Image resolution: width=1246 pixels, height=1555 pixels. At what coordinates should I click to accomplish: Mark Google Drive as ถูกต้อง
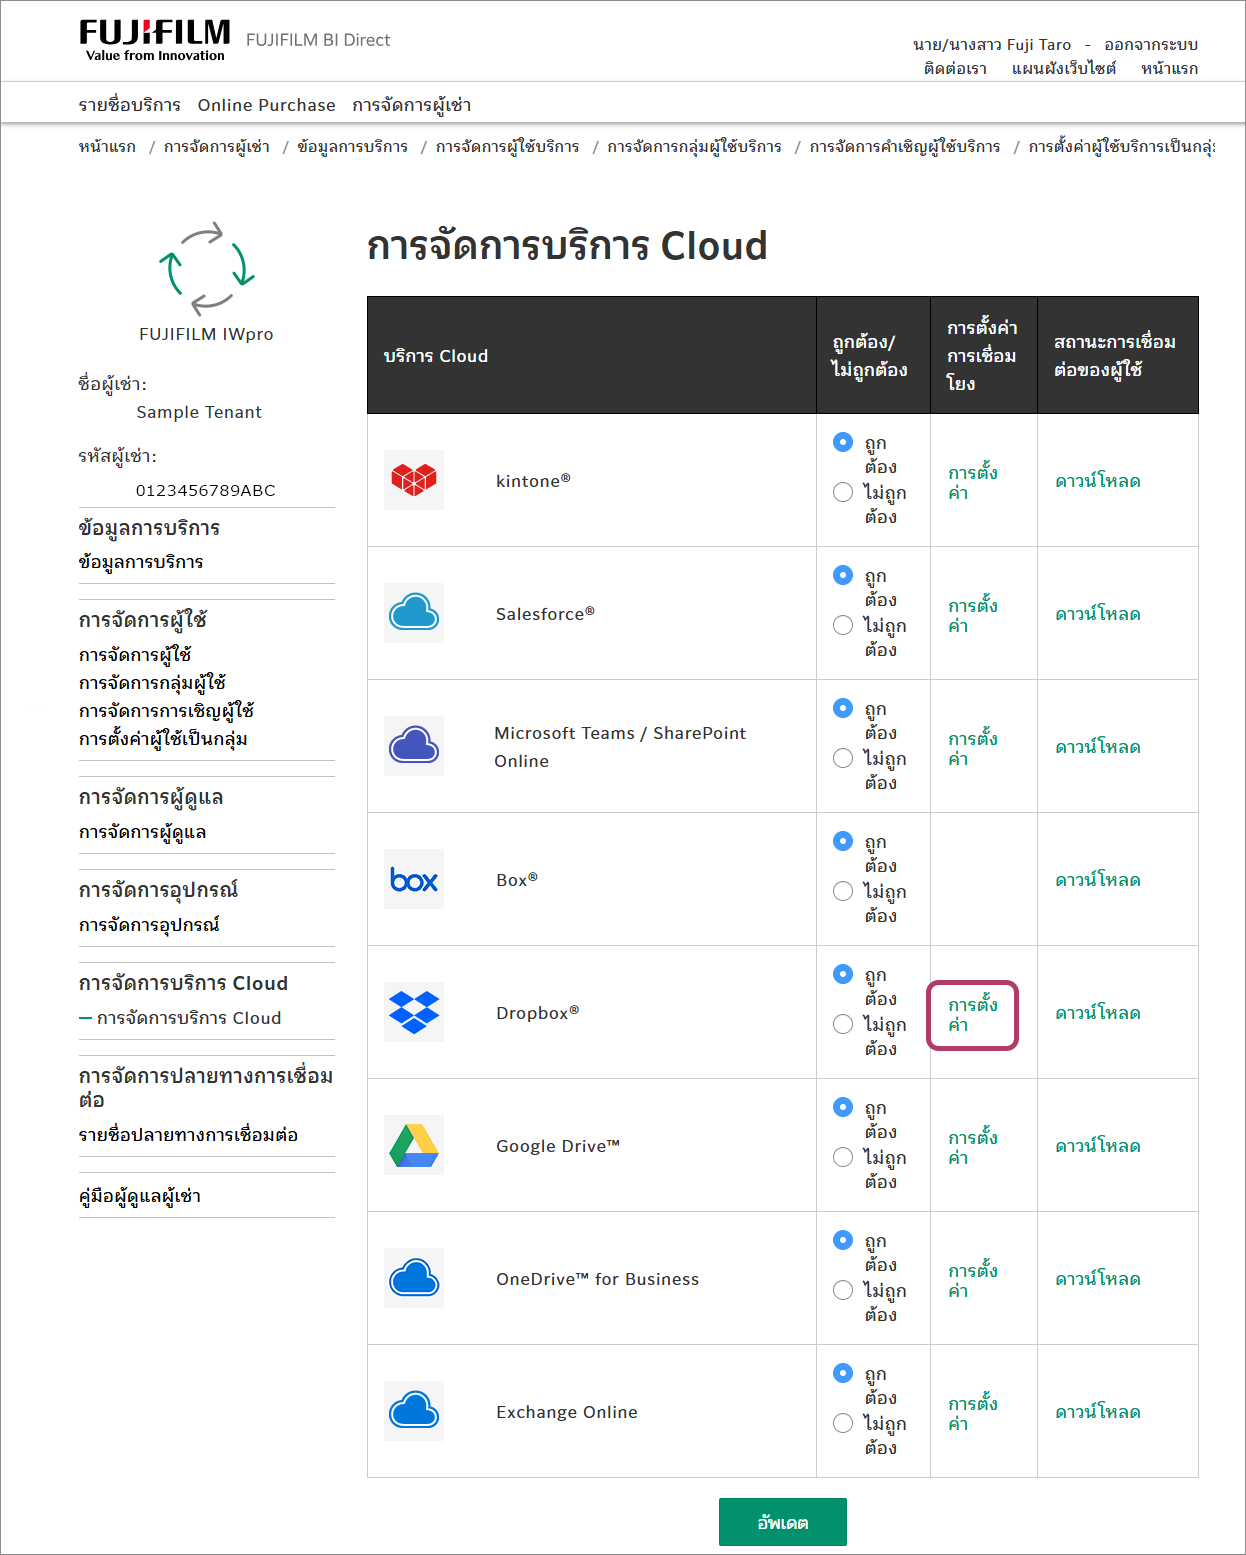point(843,1107)
